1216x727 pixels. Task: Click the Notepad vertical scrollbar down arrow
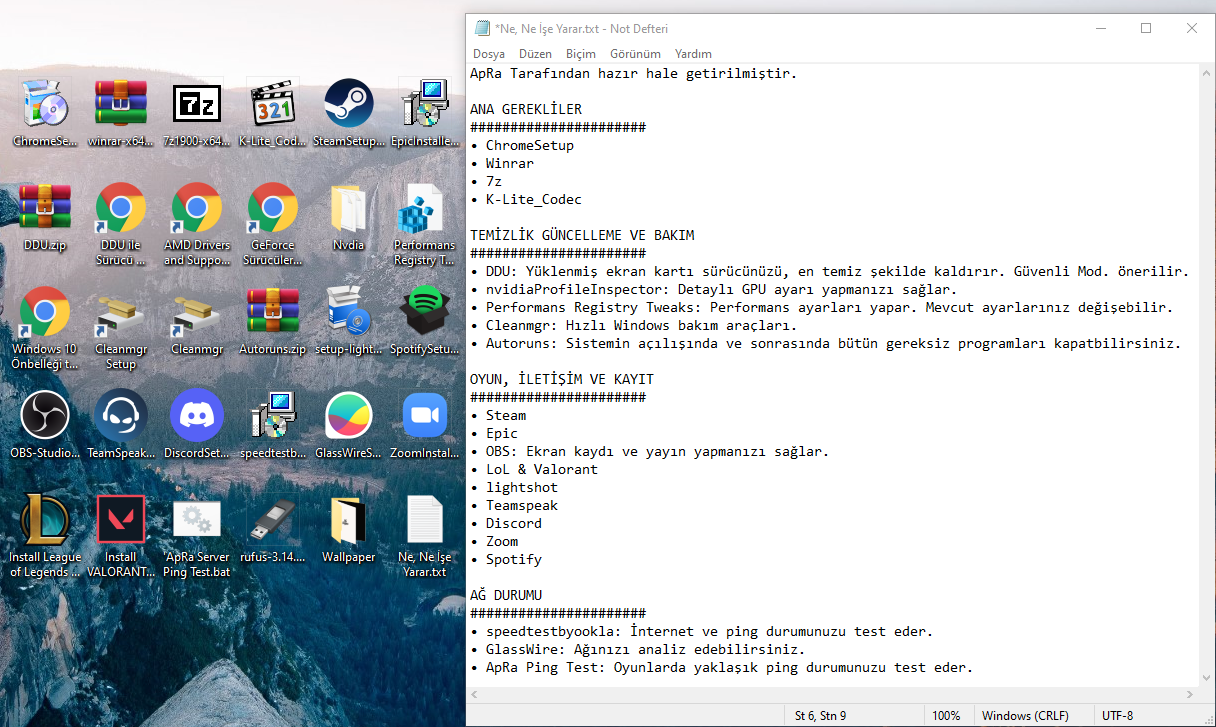tap(1206, 678)
